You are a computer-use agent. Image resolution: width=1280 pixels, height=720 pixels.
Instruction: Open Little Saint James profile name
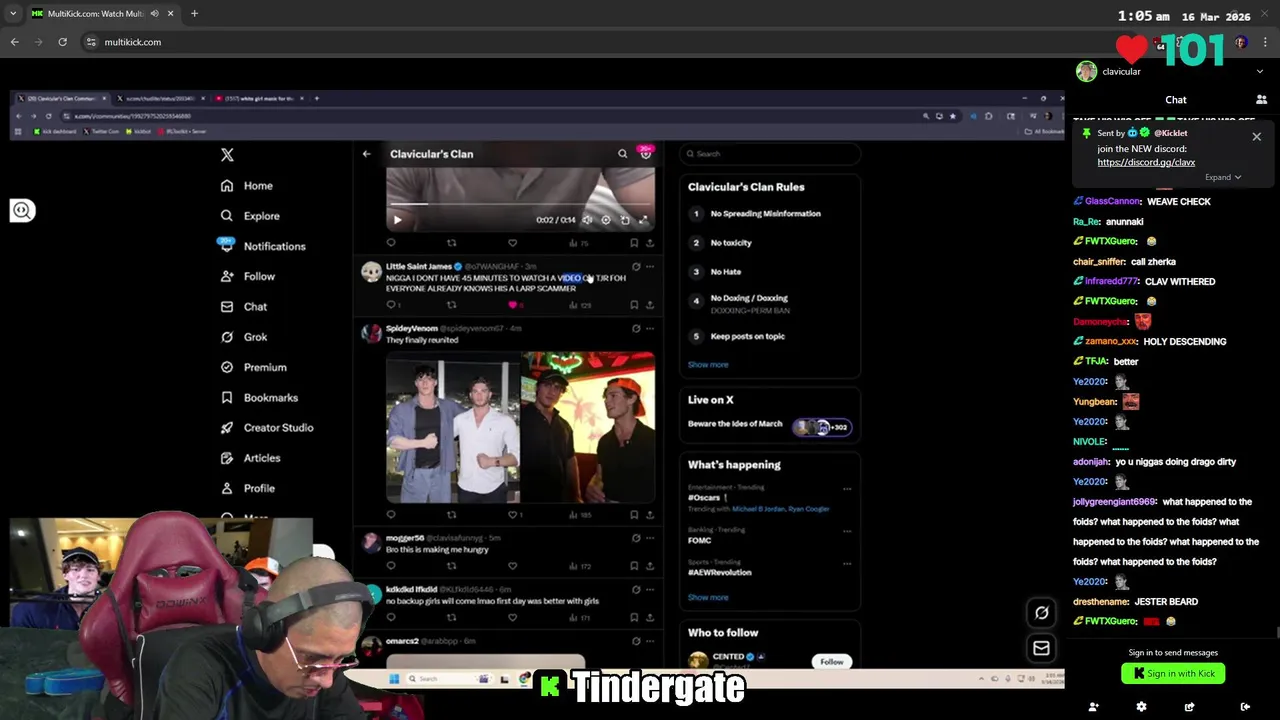coord(419,267)
